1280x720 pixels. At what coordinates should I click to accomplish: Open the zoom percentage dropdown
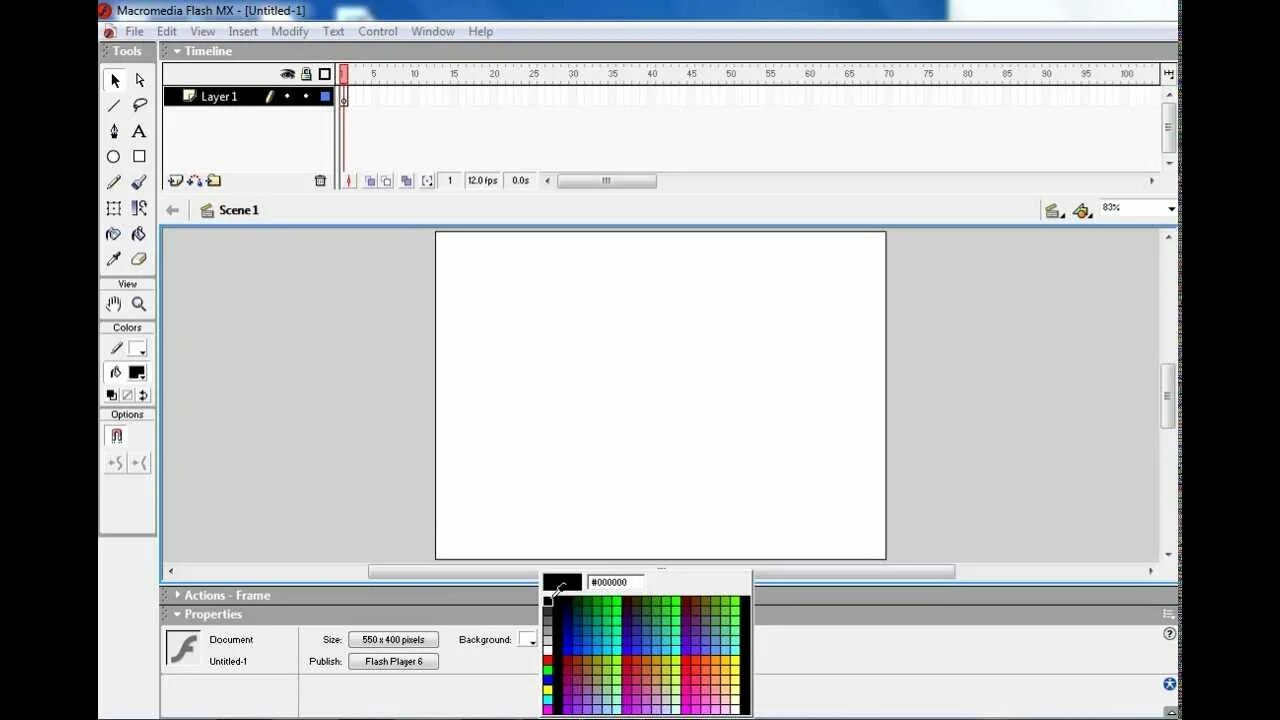coord(1170,209)
